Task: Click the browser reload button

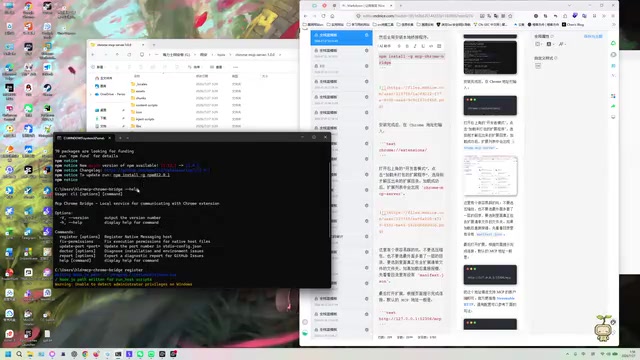Action: [323, 16]
